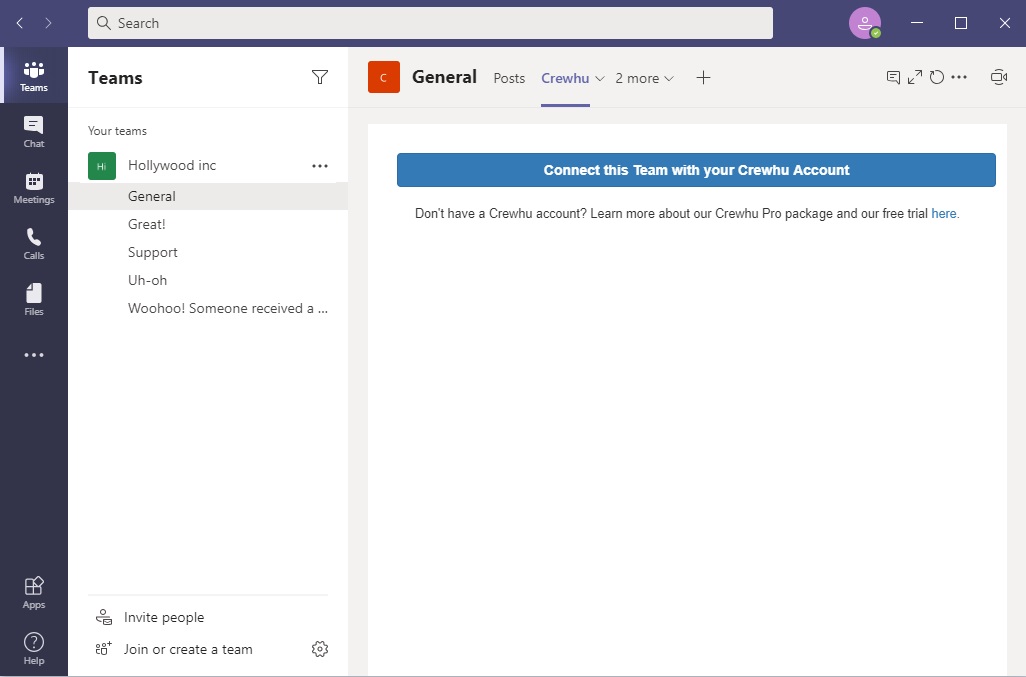Click Join or create a team
This screenshot has width=1026, height=677.
point(188,649)
